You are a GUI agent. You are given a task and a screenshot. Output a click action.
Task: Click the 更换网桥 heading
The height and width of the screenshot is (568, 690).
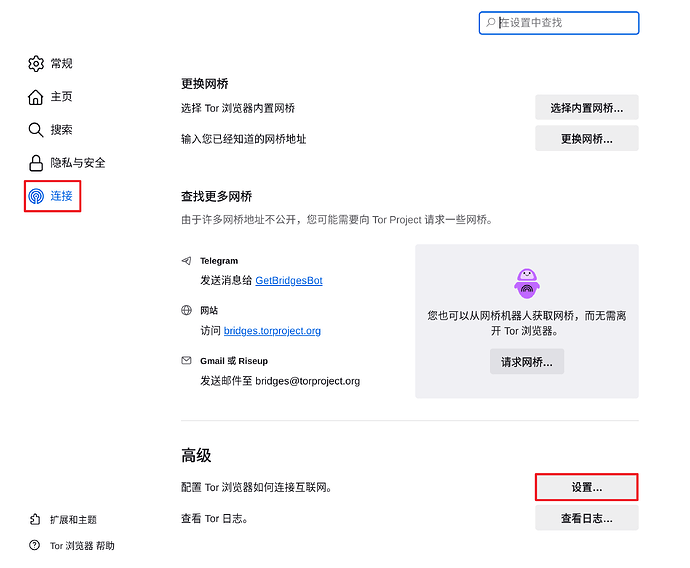click(205, 84)
